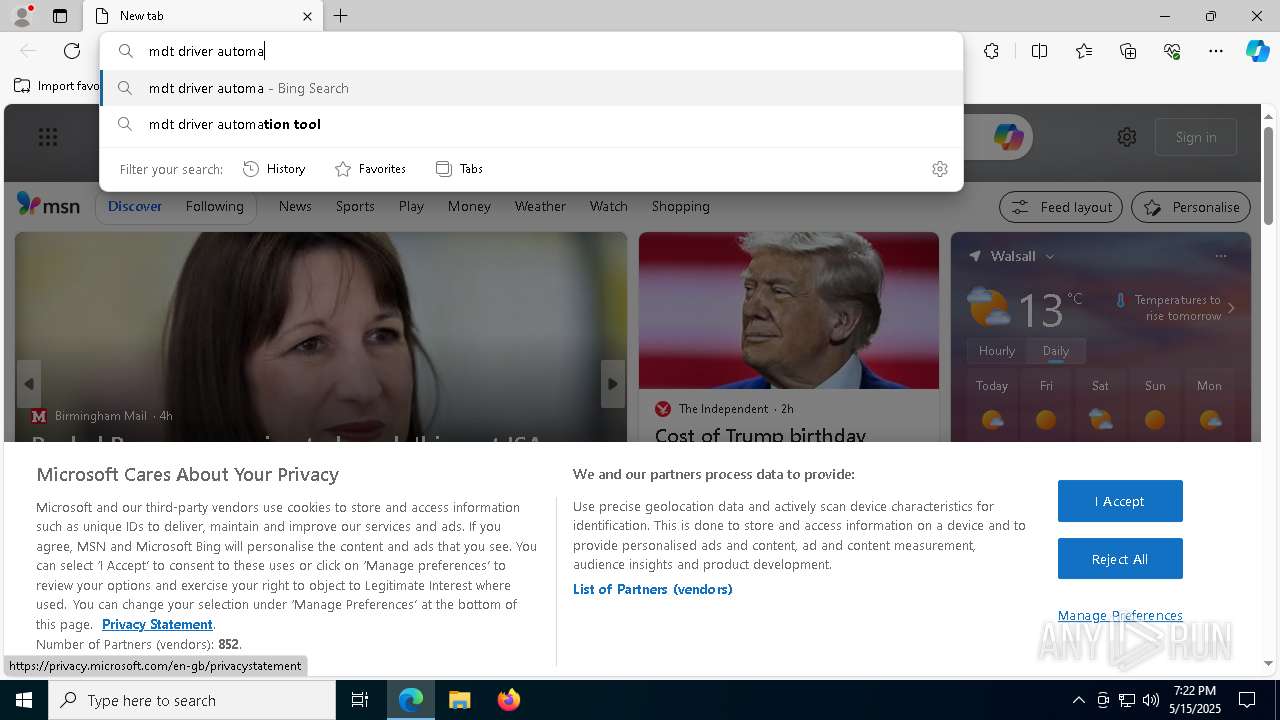Switch weather view to Daily
The height and width of the screenshot is (720, 1280).
pyautogui.click(x=1056, y=351)
